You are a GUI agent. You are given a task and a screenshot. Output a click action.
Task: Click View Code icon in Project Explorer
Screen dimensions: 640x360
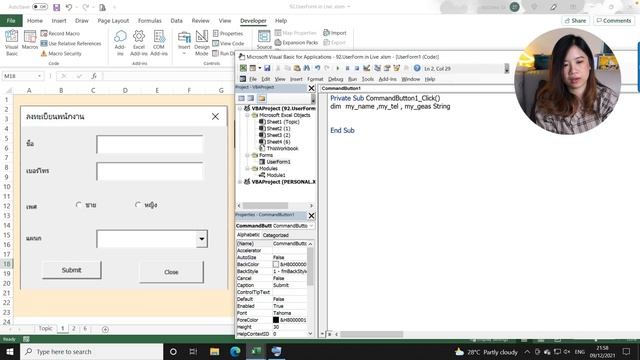241,98
